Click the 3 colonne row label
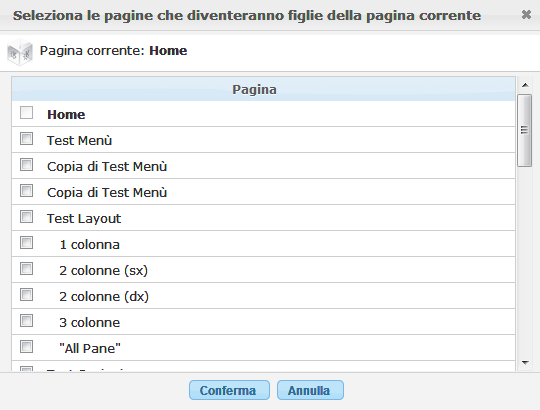The image size is (540, 410). [x=90, y=323]
